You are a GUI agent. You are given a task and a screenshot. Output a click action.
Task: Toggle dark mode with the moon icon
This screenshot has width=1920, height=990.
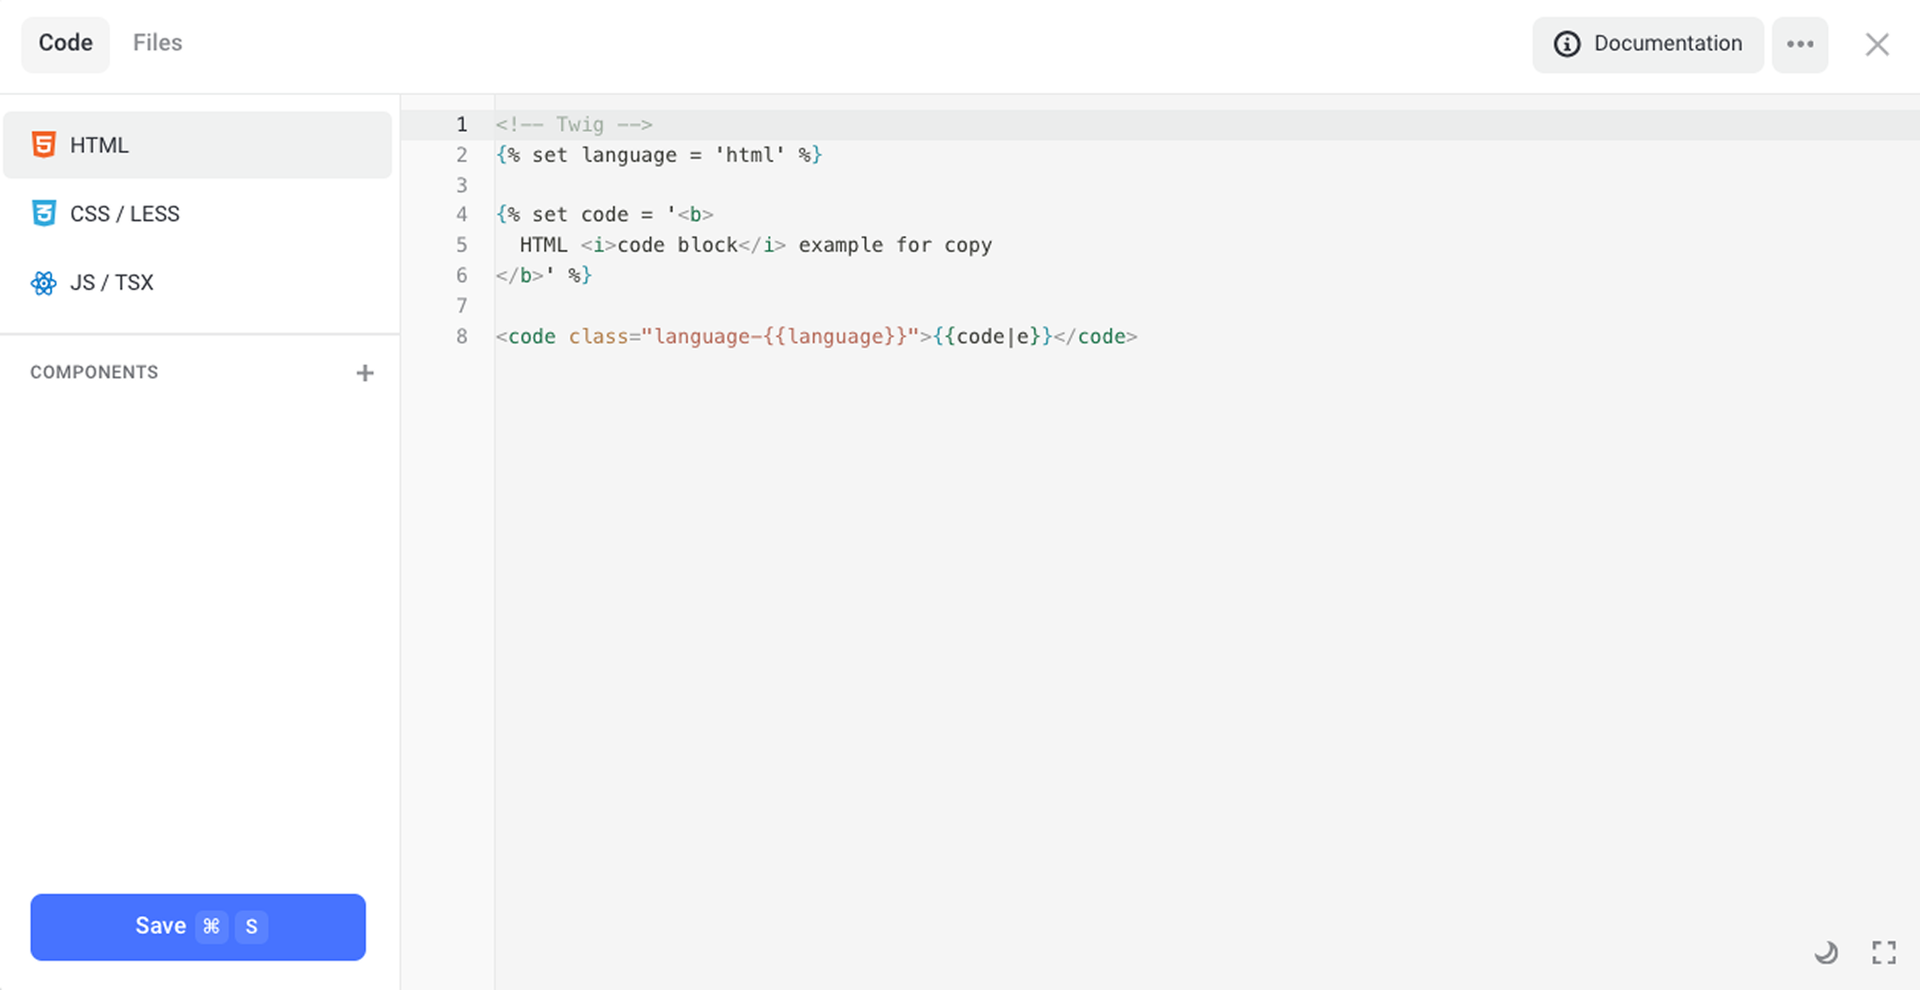[x=1826, y=953]
